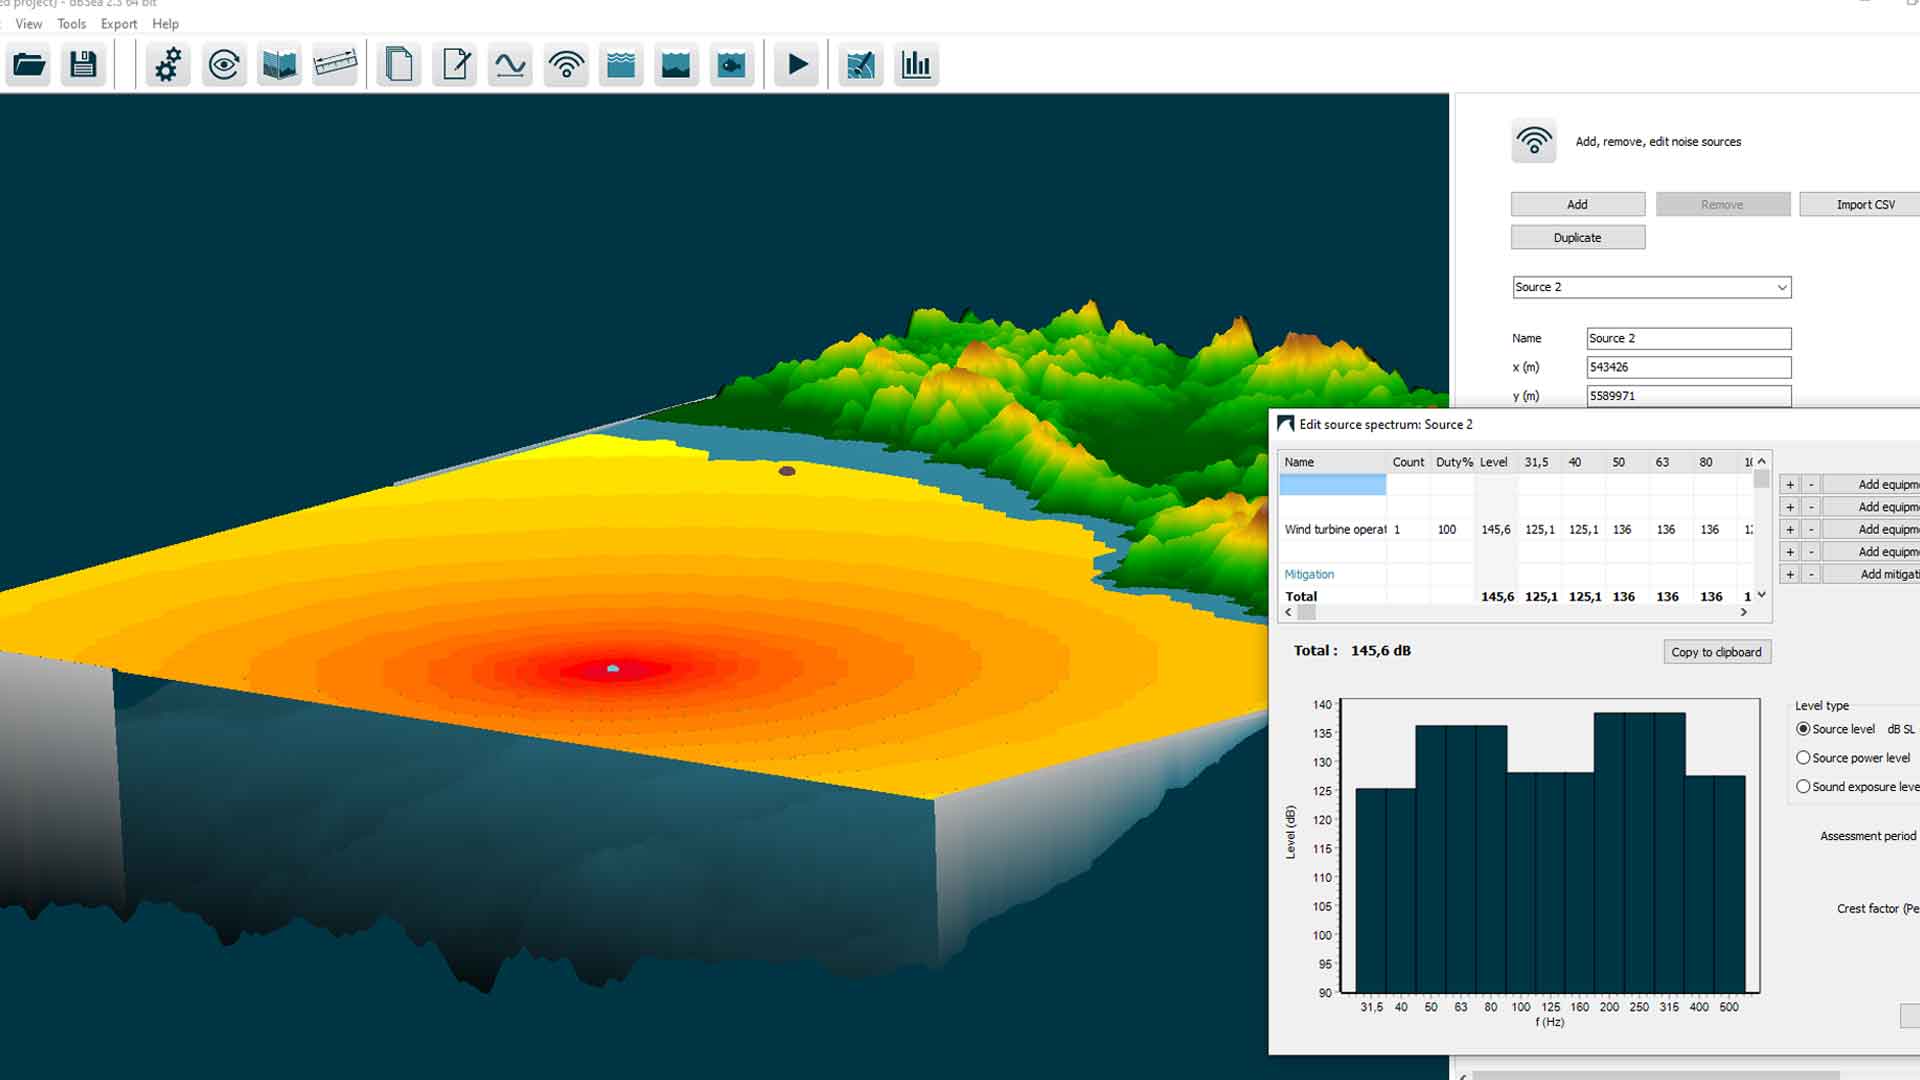Click Copy to clipboard button
This screenshot has height=1080, width=1920.
click(x=1716, y=652)
